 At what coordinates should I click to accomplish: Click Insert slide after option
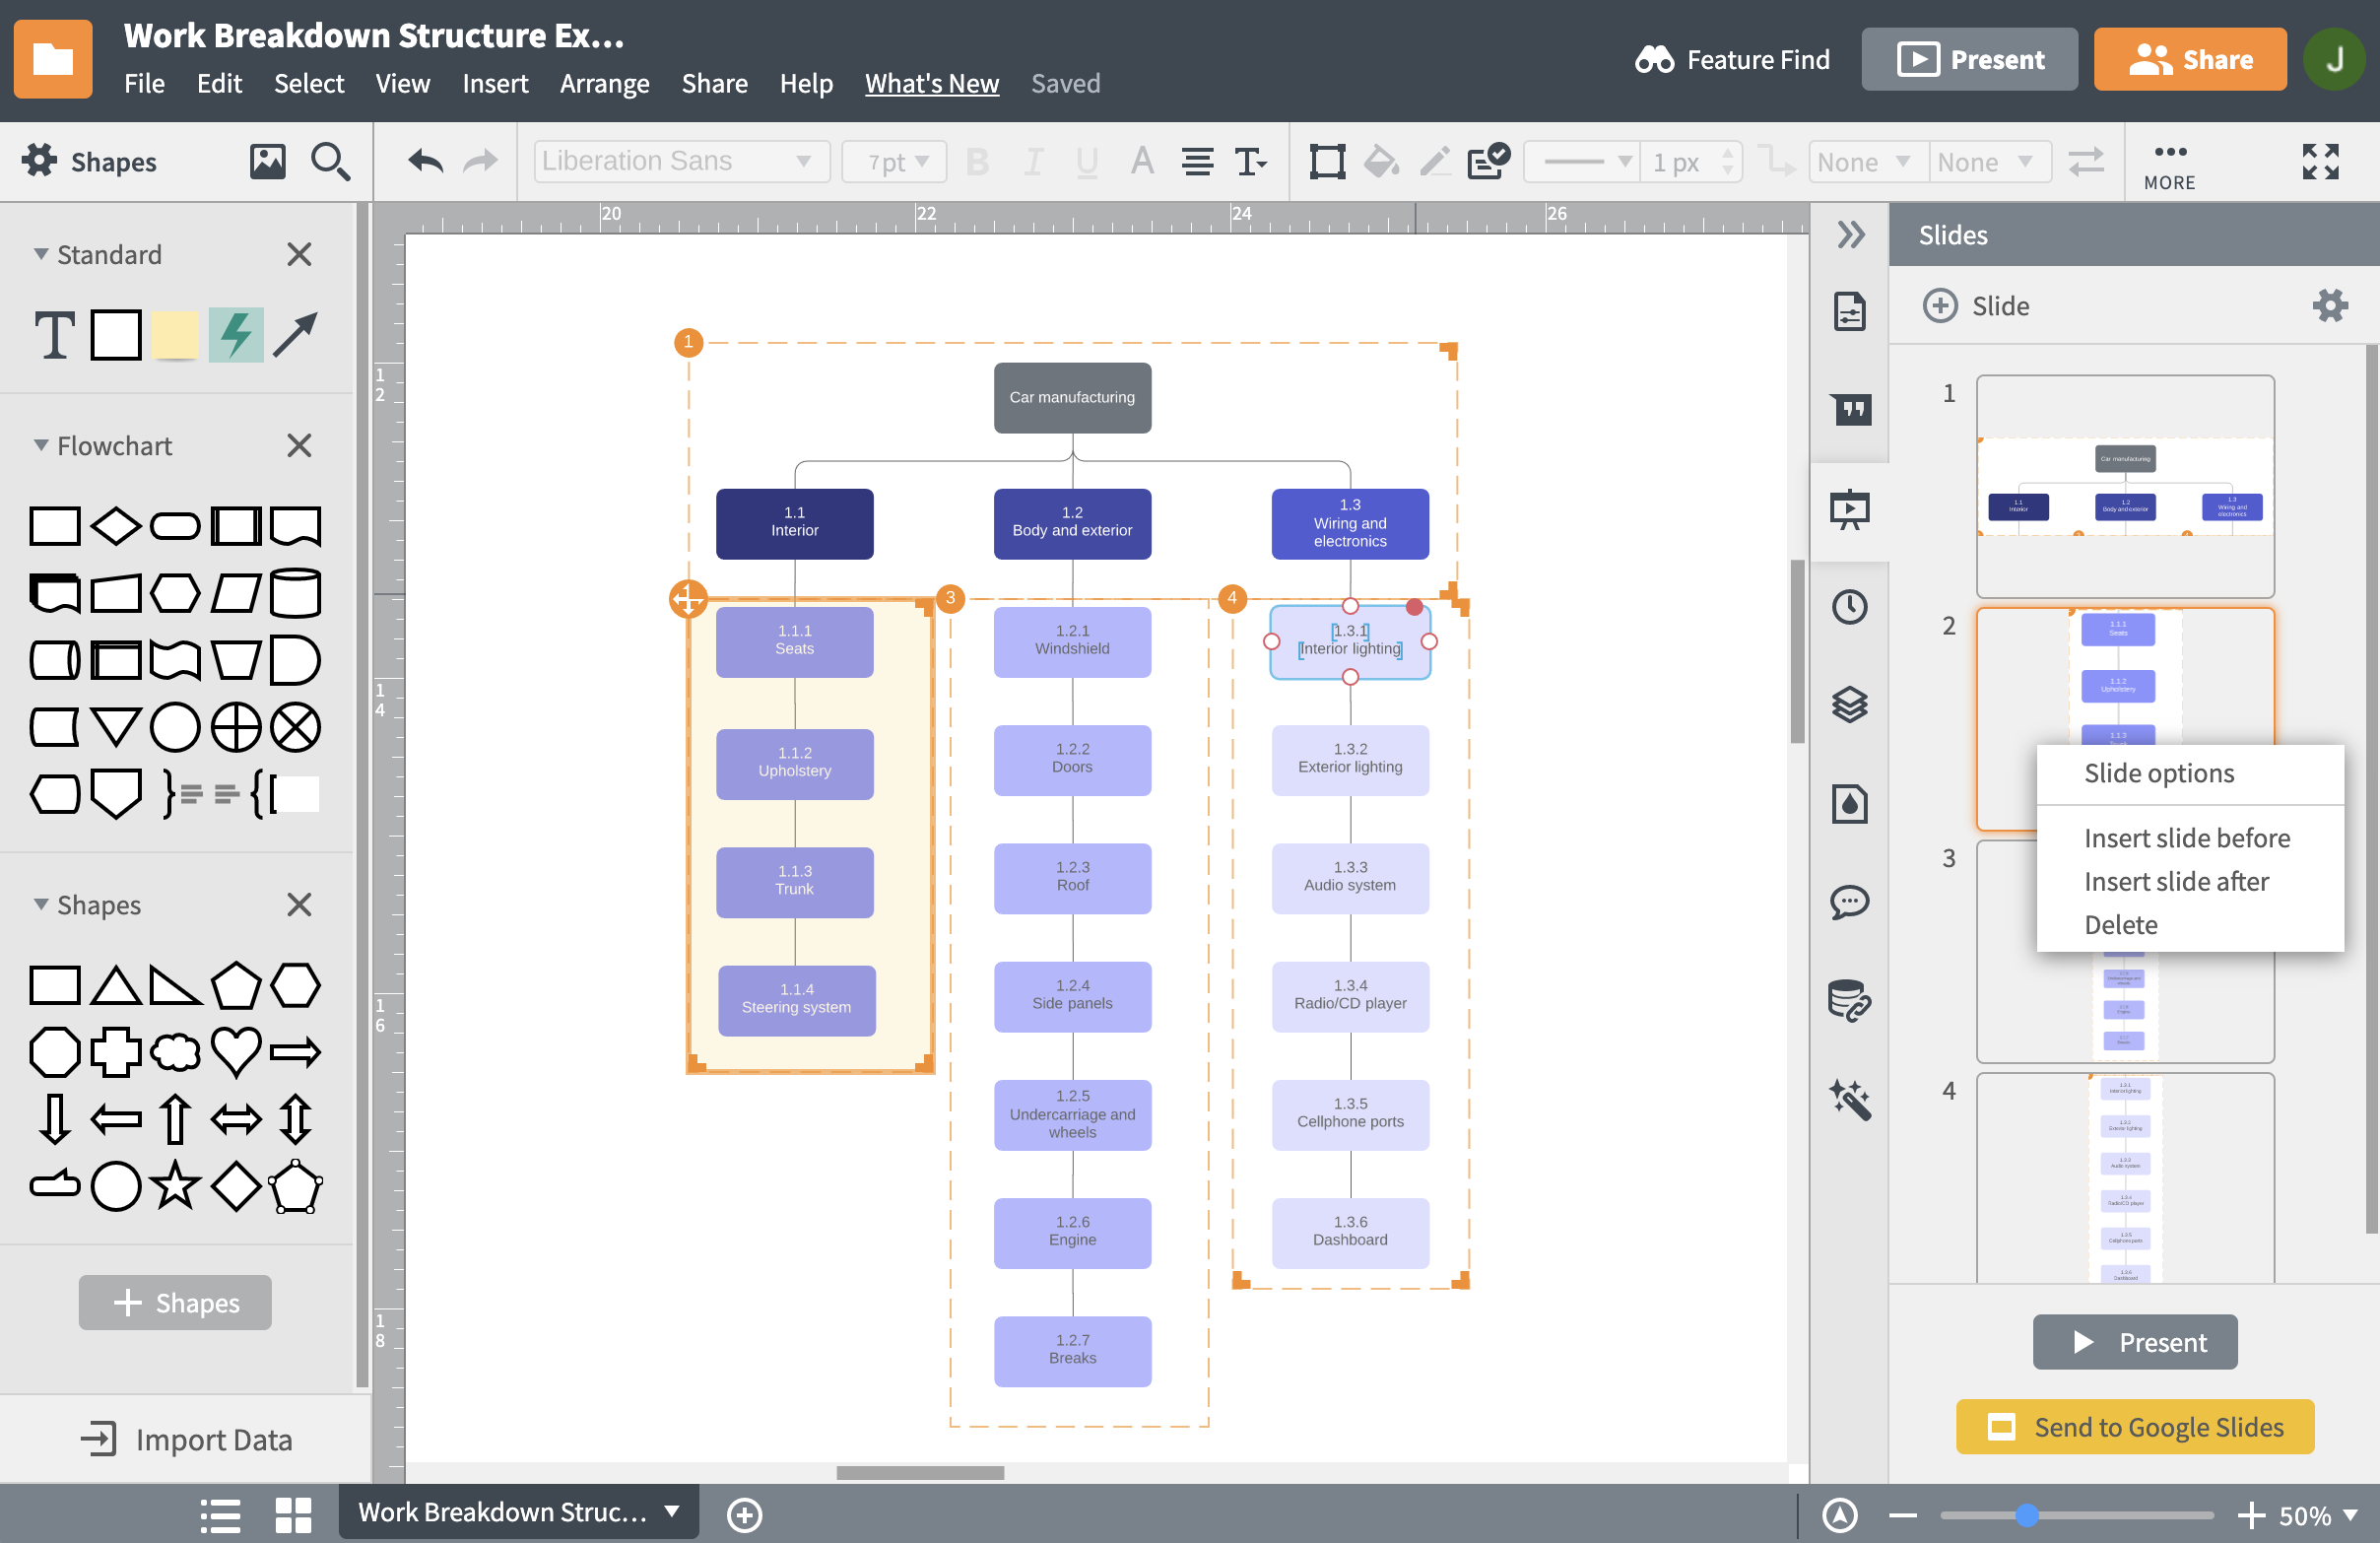(x=2175, y=880)
